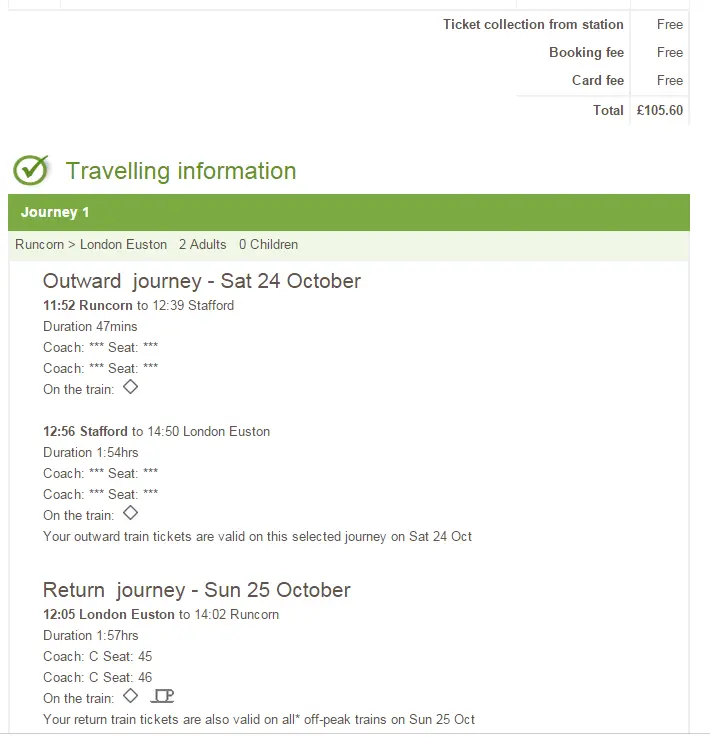Click Coach C Seat 45 reservation line
This screenshot has width=710, height=738.
point(98,656)
